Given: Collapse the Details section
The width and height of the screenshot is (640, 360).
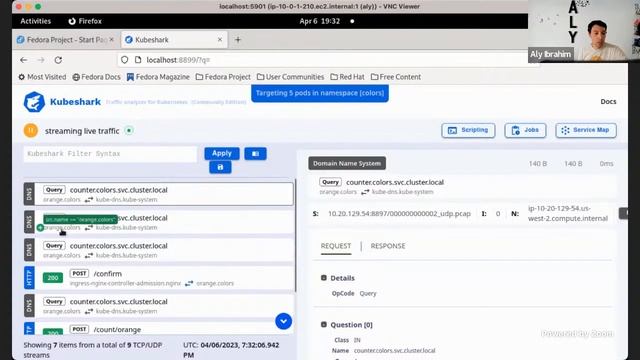Looking at the screenshot, I should 324,278.
